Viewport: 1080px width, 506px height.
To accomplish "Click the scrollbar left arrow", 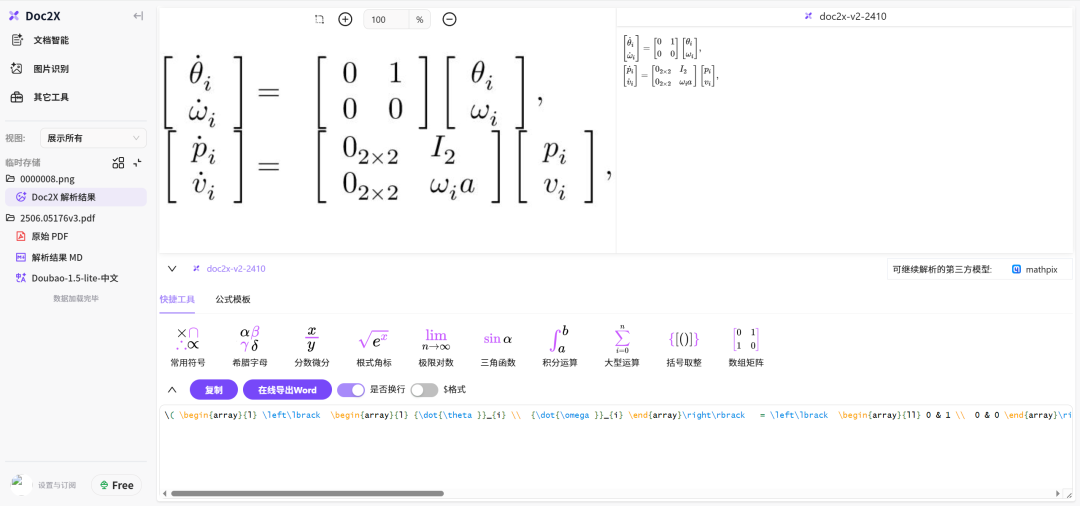I will tap(164, 493).
